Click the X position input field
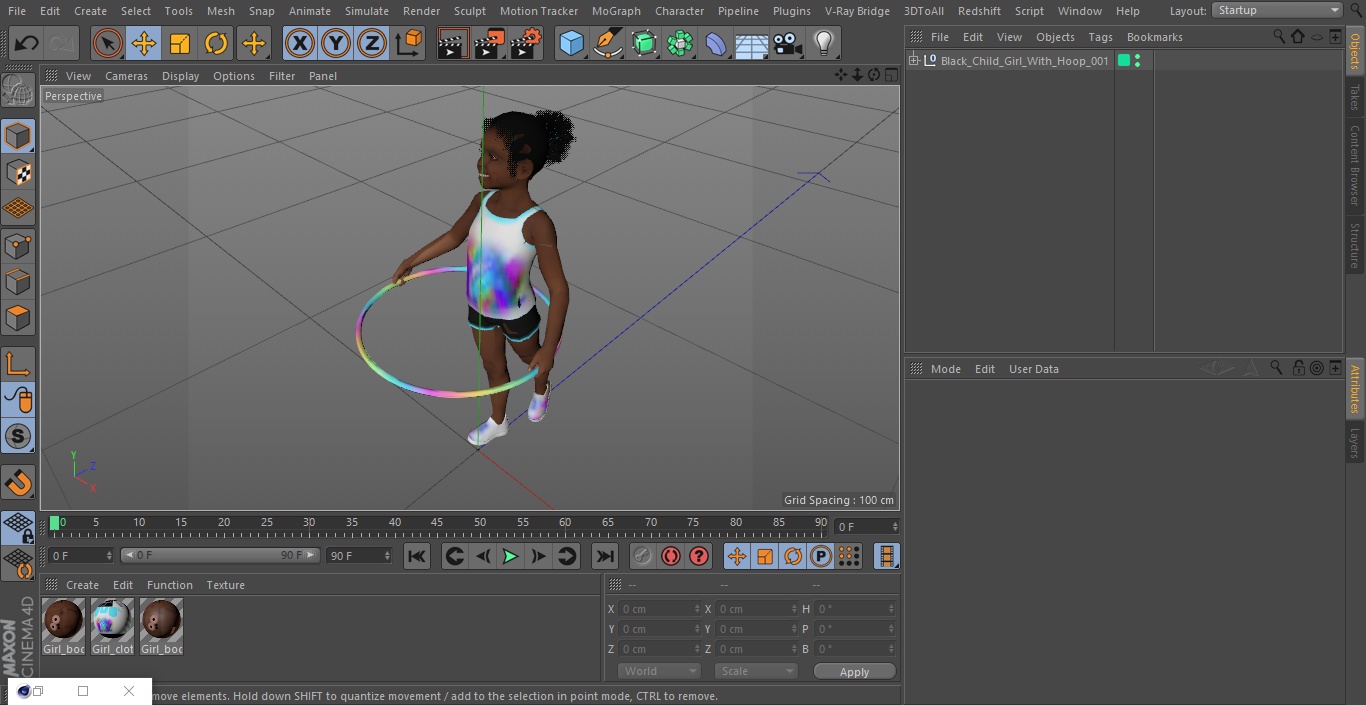The image size is (1366, 705). pos(659,609)
